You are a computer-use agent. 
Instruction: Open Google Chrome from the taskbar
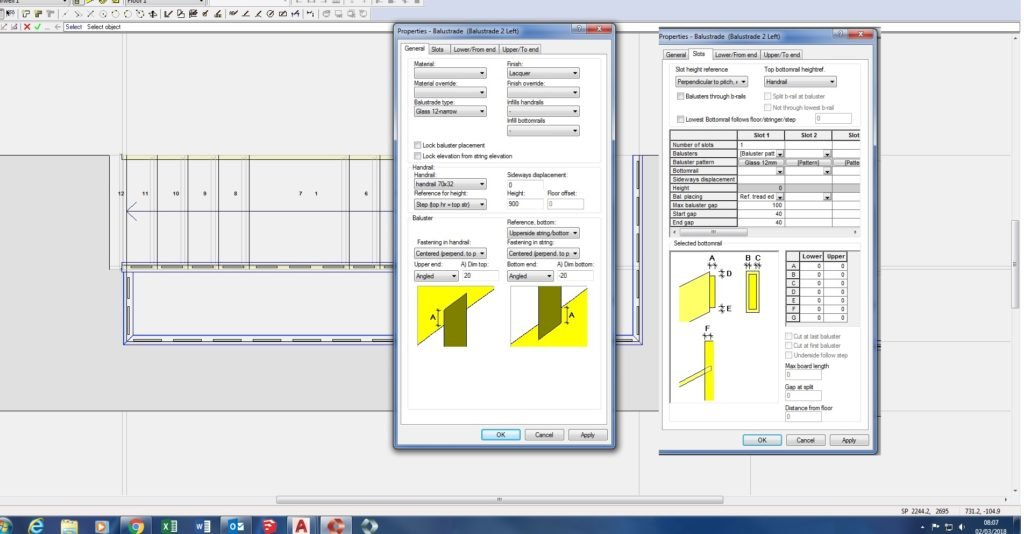(x=135, y=525)
